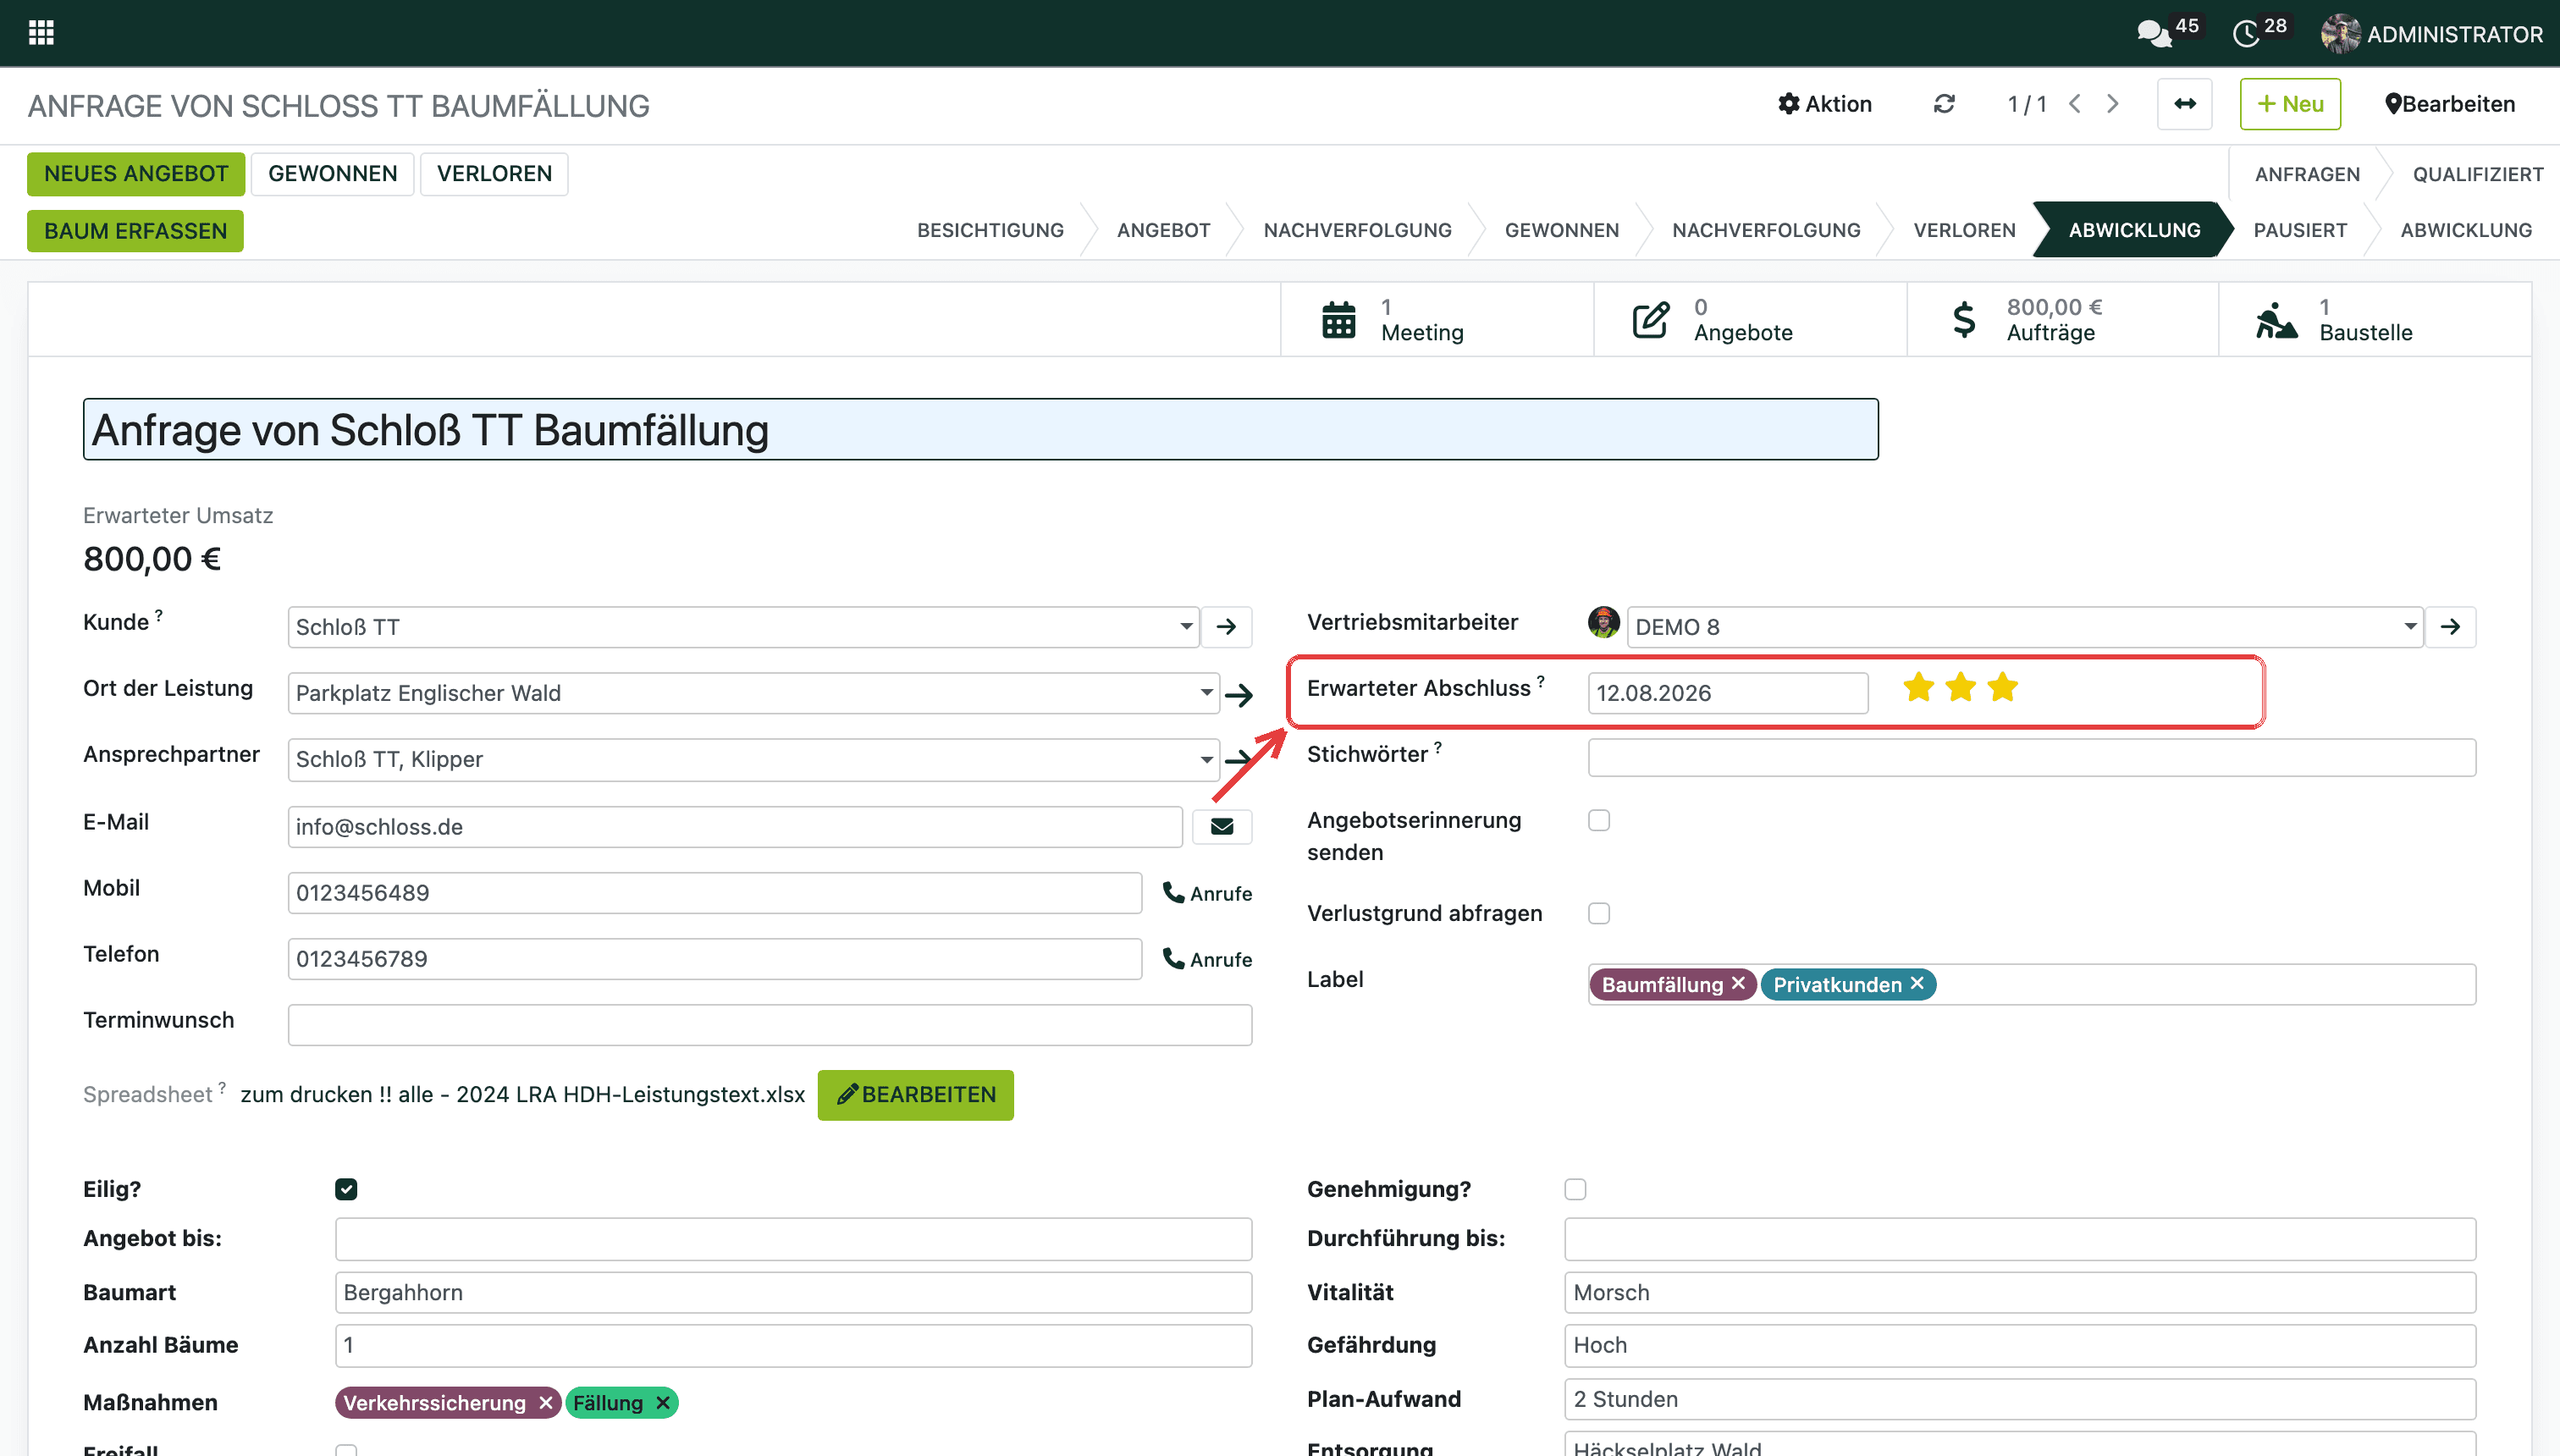The width and height of the screenshot is (2560, 1456).
Task: Remove the Verkehrssicherung tag
Action: coord(546,1403)
